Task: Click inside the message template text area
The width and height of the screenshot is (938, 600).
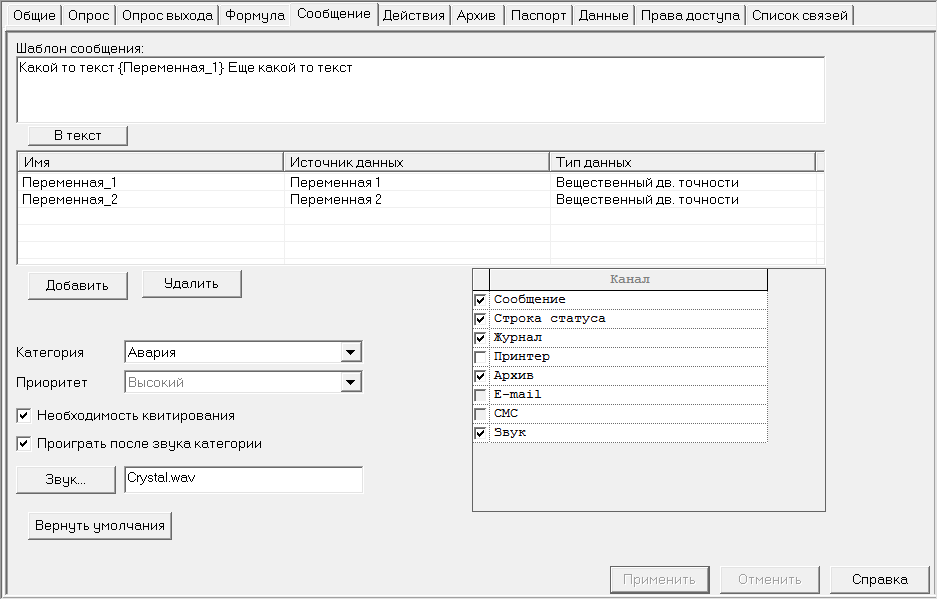Action: point(421,90)
